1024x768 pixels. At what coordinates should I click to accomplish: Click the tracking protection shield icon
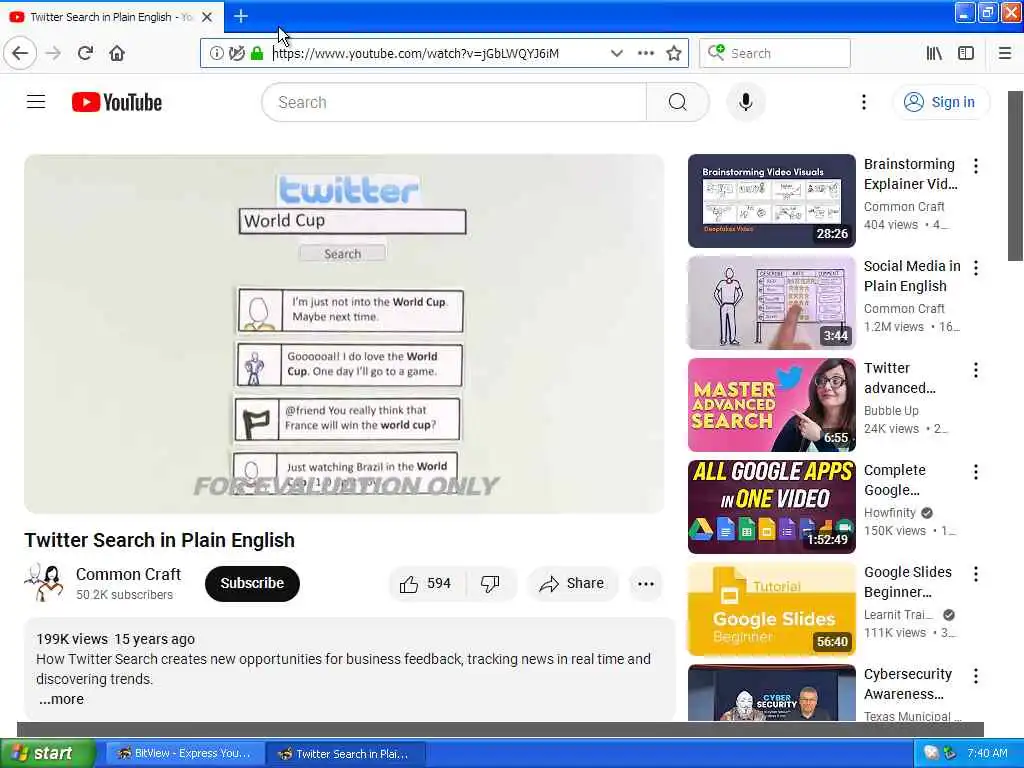[x=236, y=54]
